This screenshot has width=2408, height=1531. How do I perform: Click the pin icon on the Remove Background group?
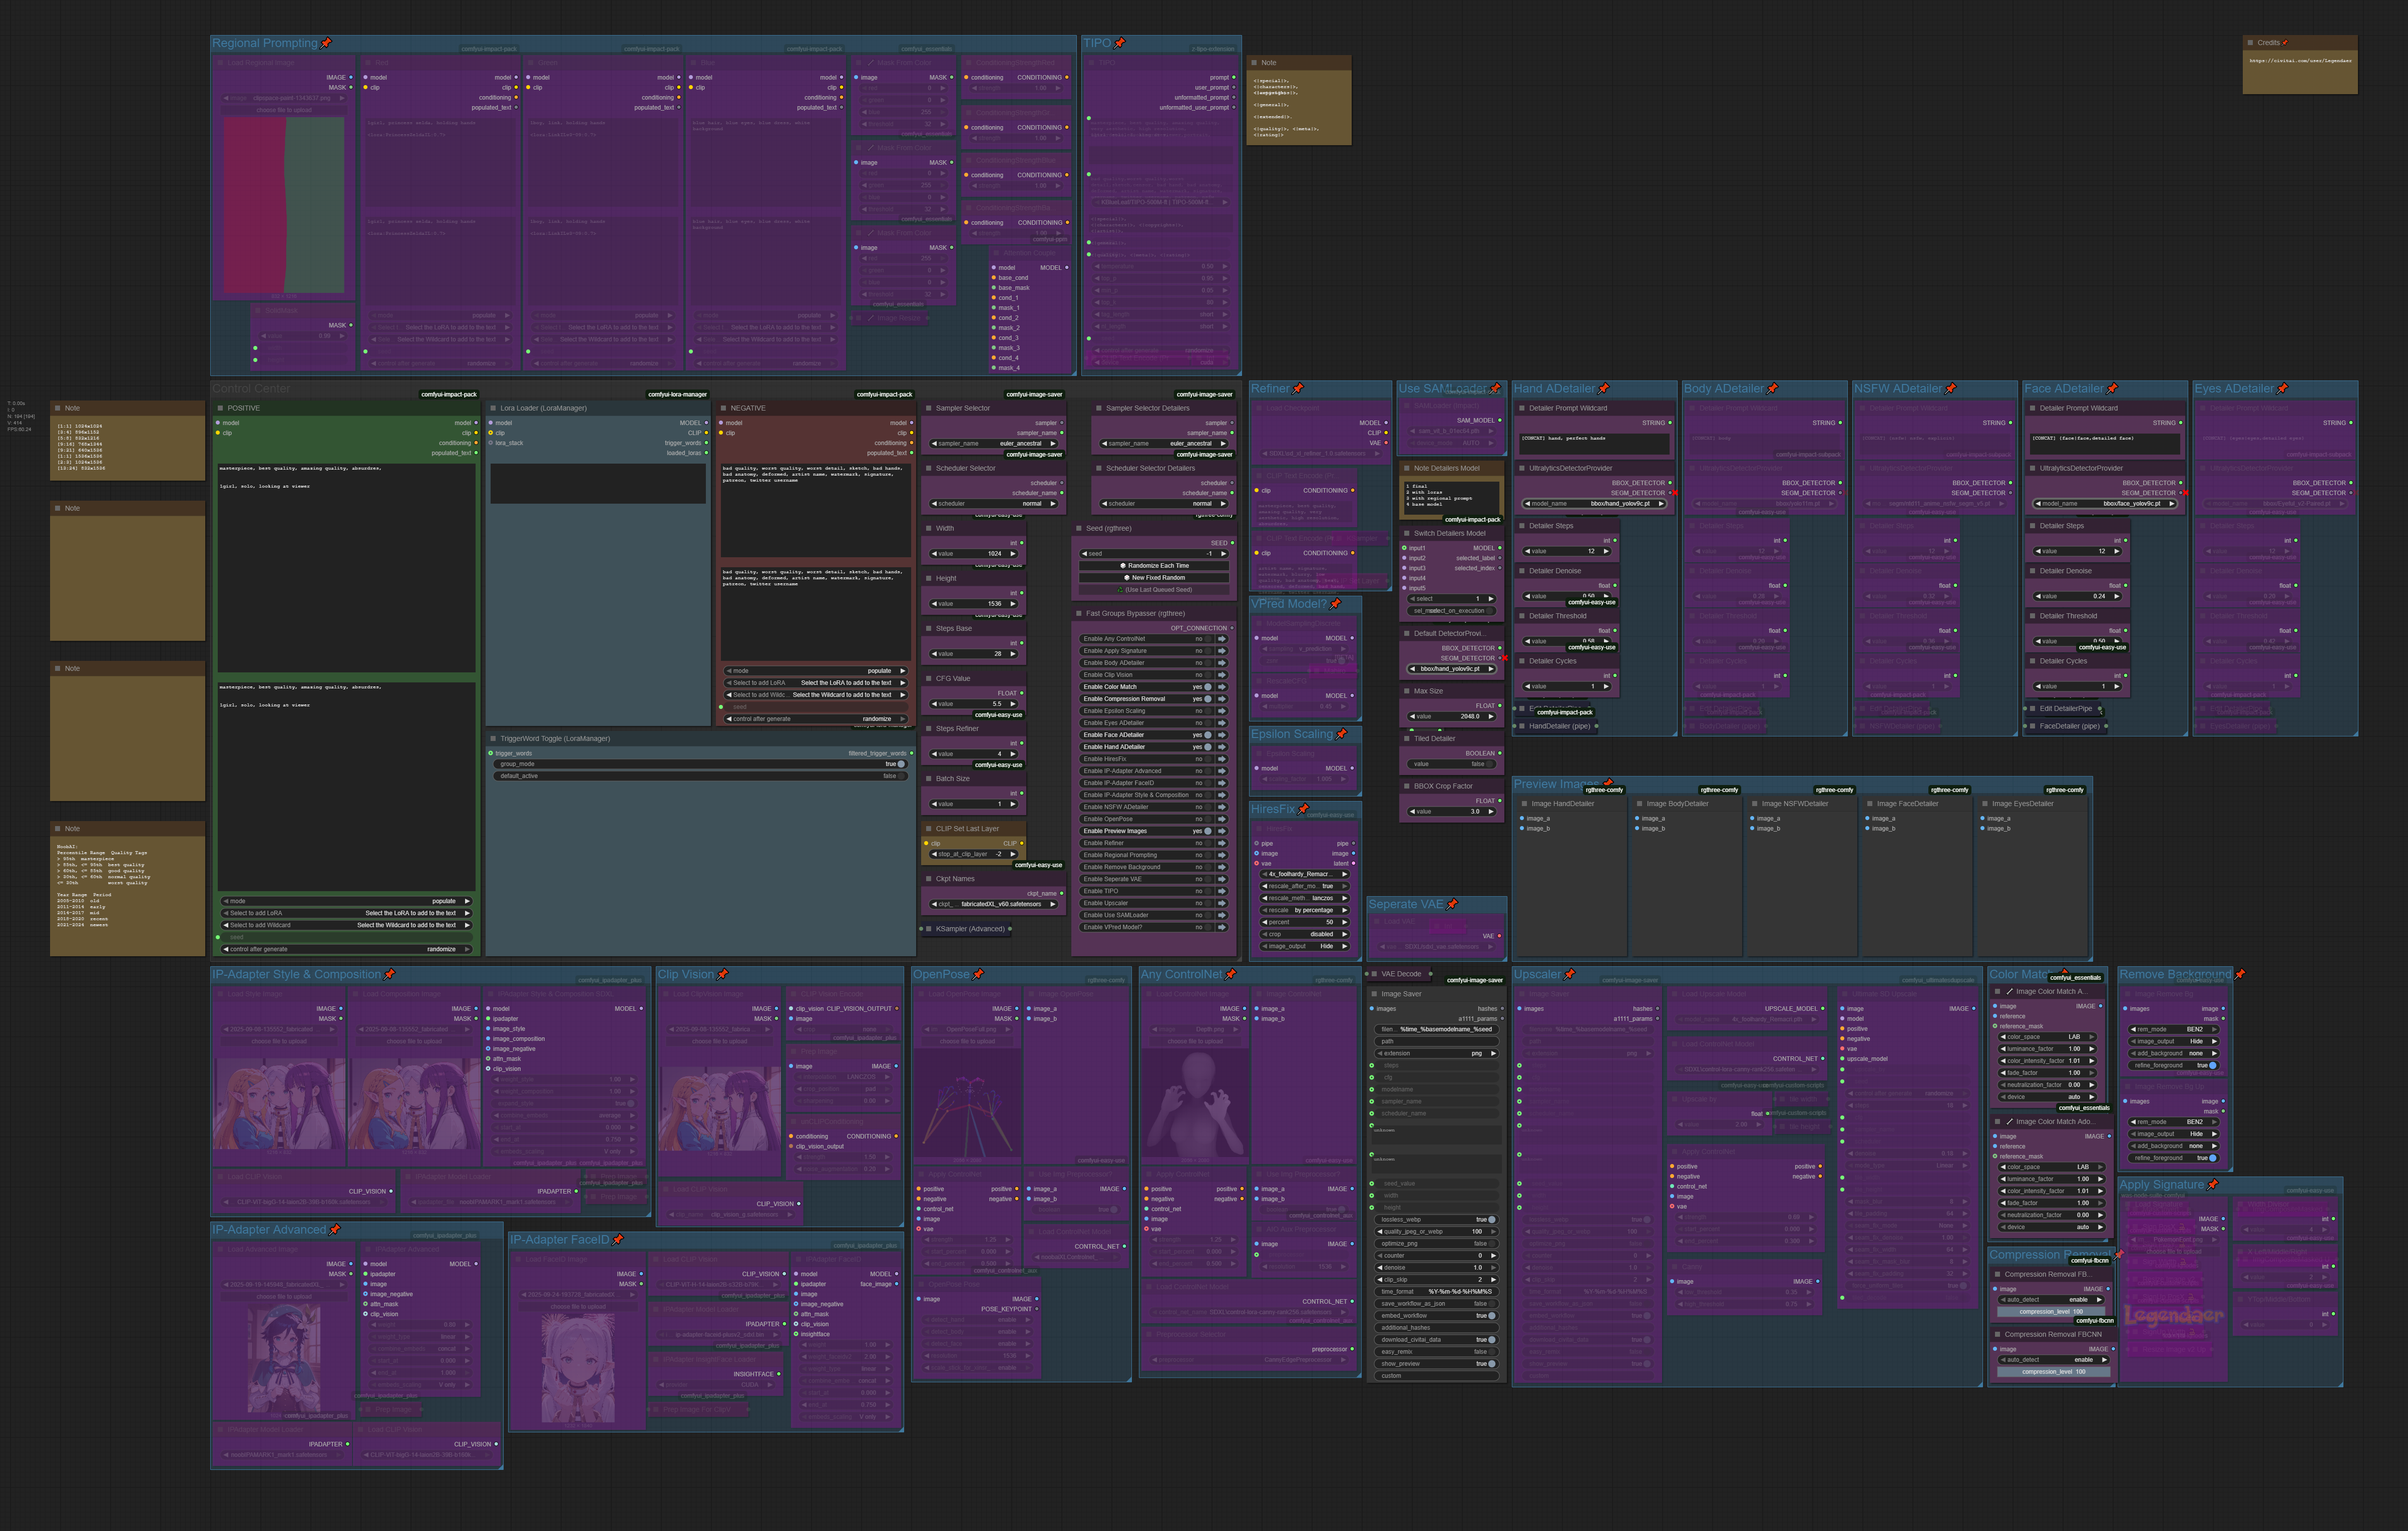coord(2240,976)
